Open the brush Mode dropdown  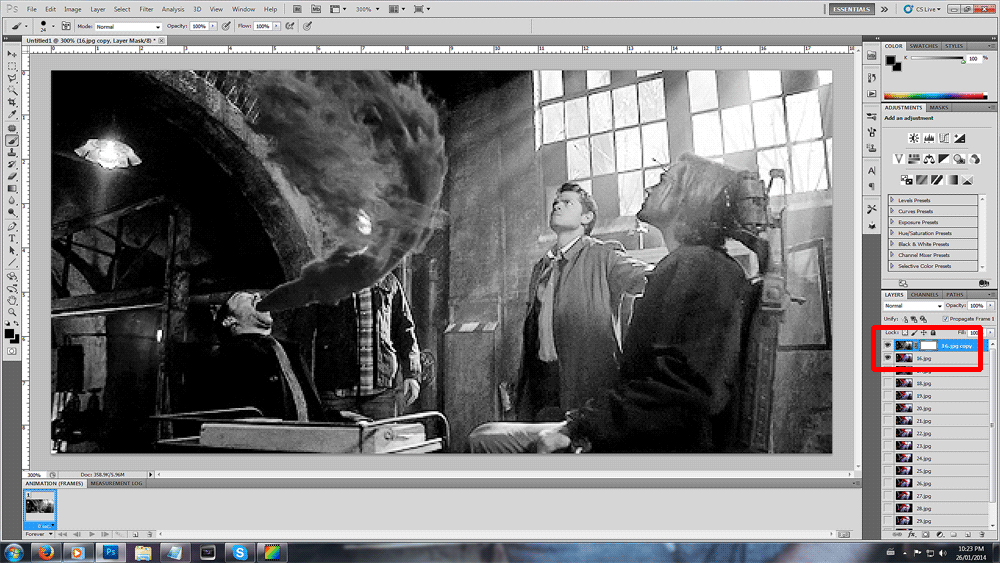[x=128, y=26]
